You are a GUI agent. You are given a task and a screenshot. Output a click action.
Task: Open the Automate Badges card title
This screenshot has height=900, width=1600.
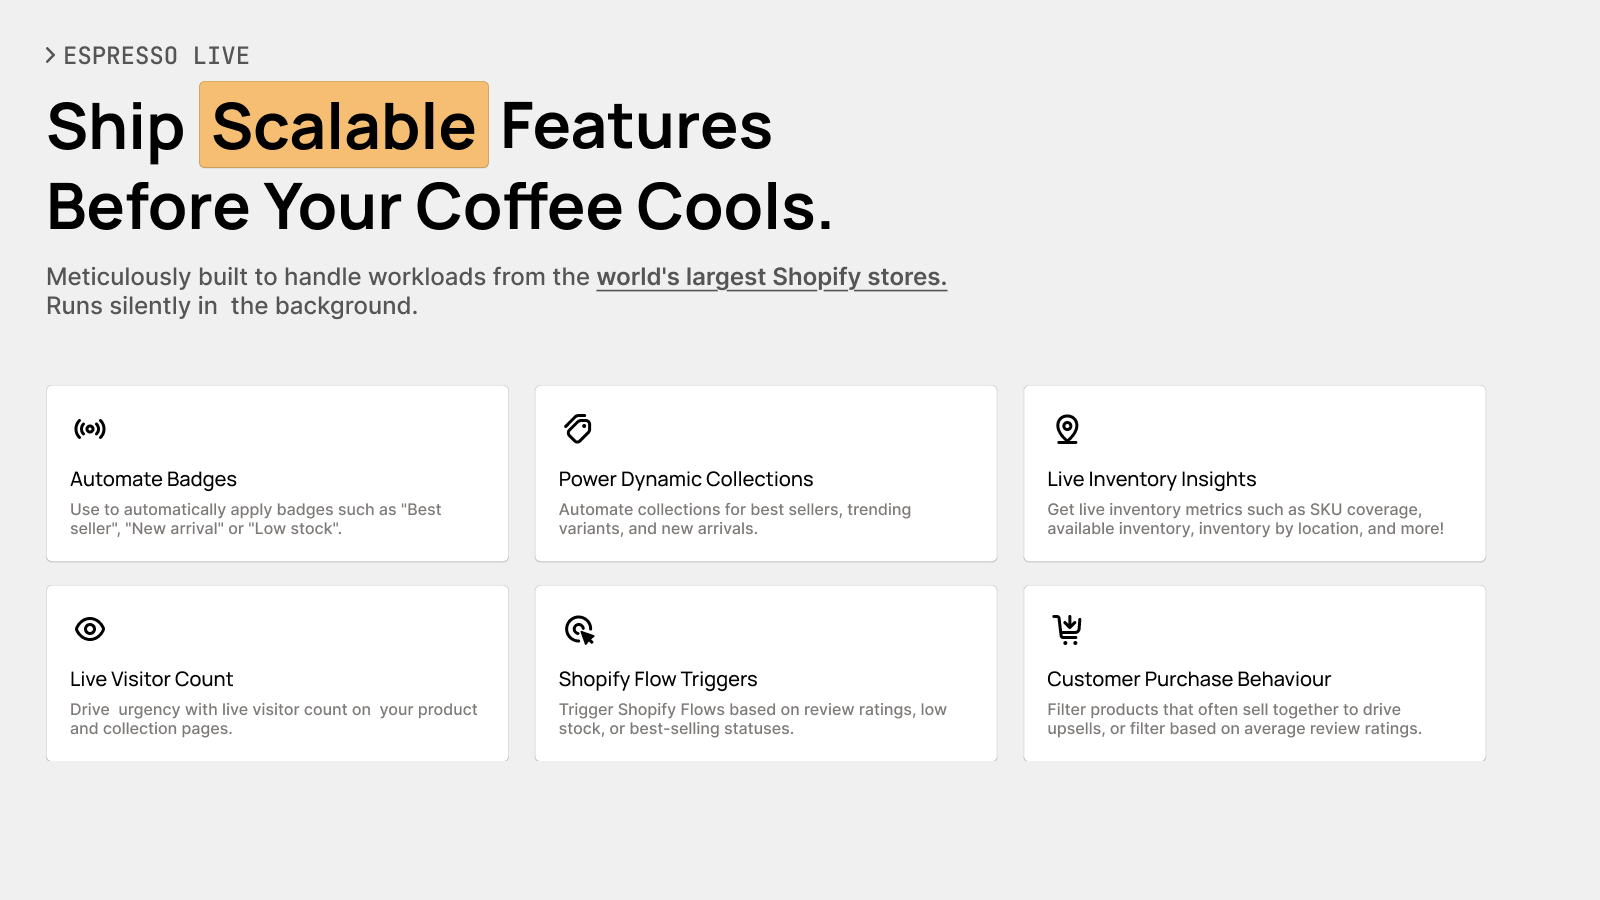153,479
